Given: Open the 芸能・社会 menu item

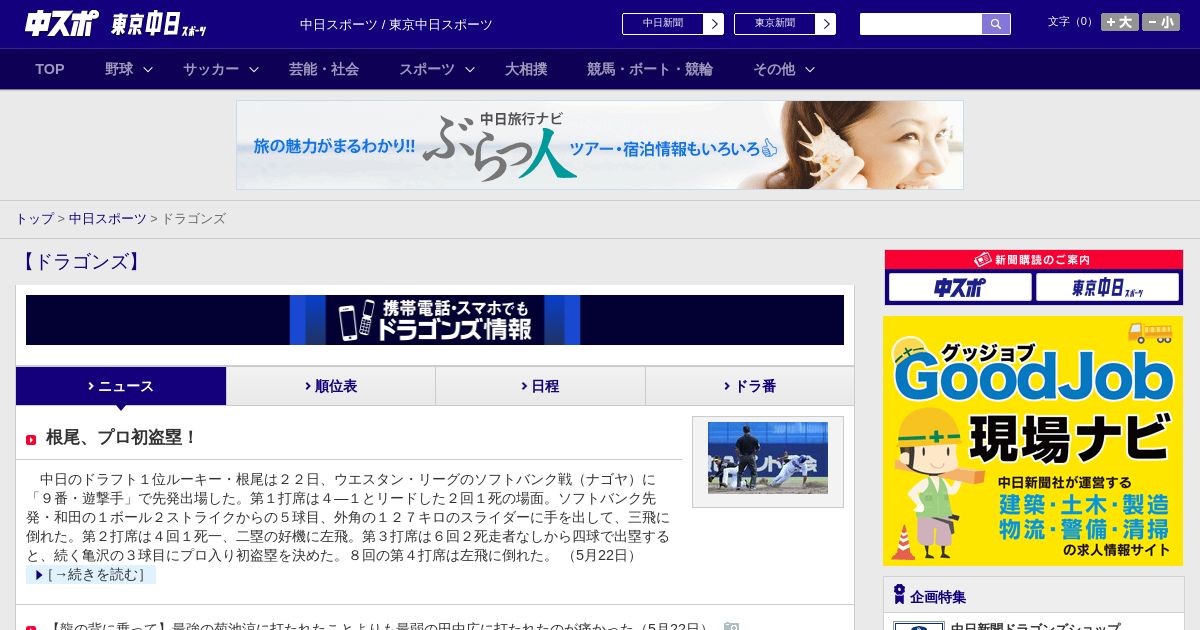Looking at the screenshot, I should (x=324, y=69).
